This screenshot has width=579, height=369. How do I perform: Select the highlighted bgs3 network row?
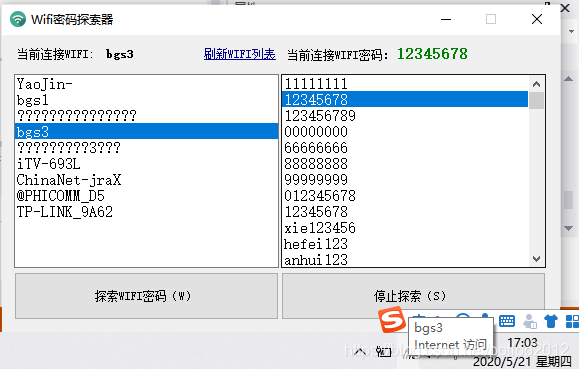(146, 131)
